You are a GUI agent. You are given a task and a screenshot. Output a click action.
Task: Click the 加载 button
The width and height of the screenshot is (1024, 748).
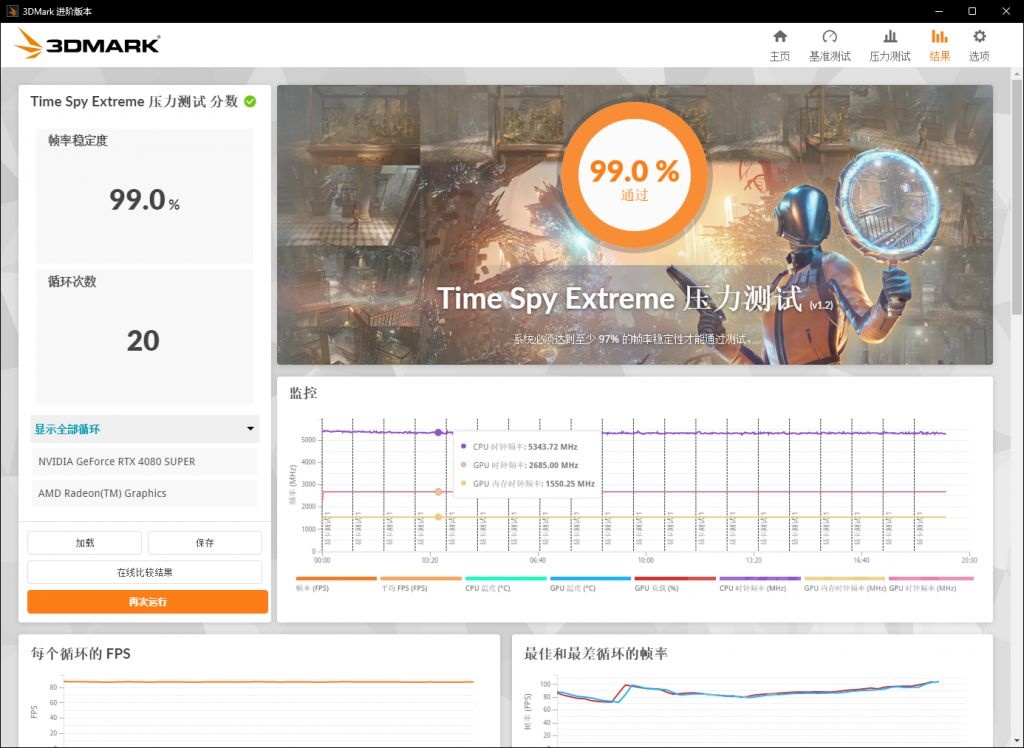tap(84, 542)
